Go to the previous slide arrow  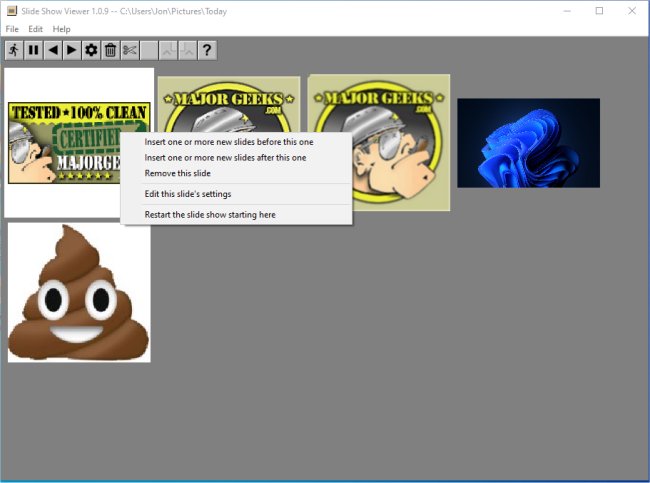pos(53,51)
